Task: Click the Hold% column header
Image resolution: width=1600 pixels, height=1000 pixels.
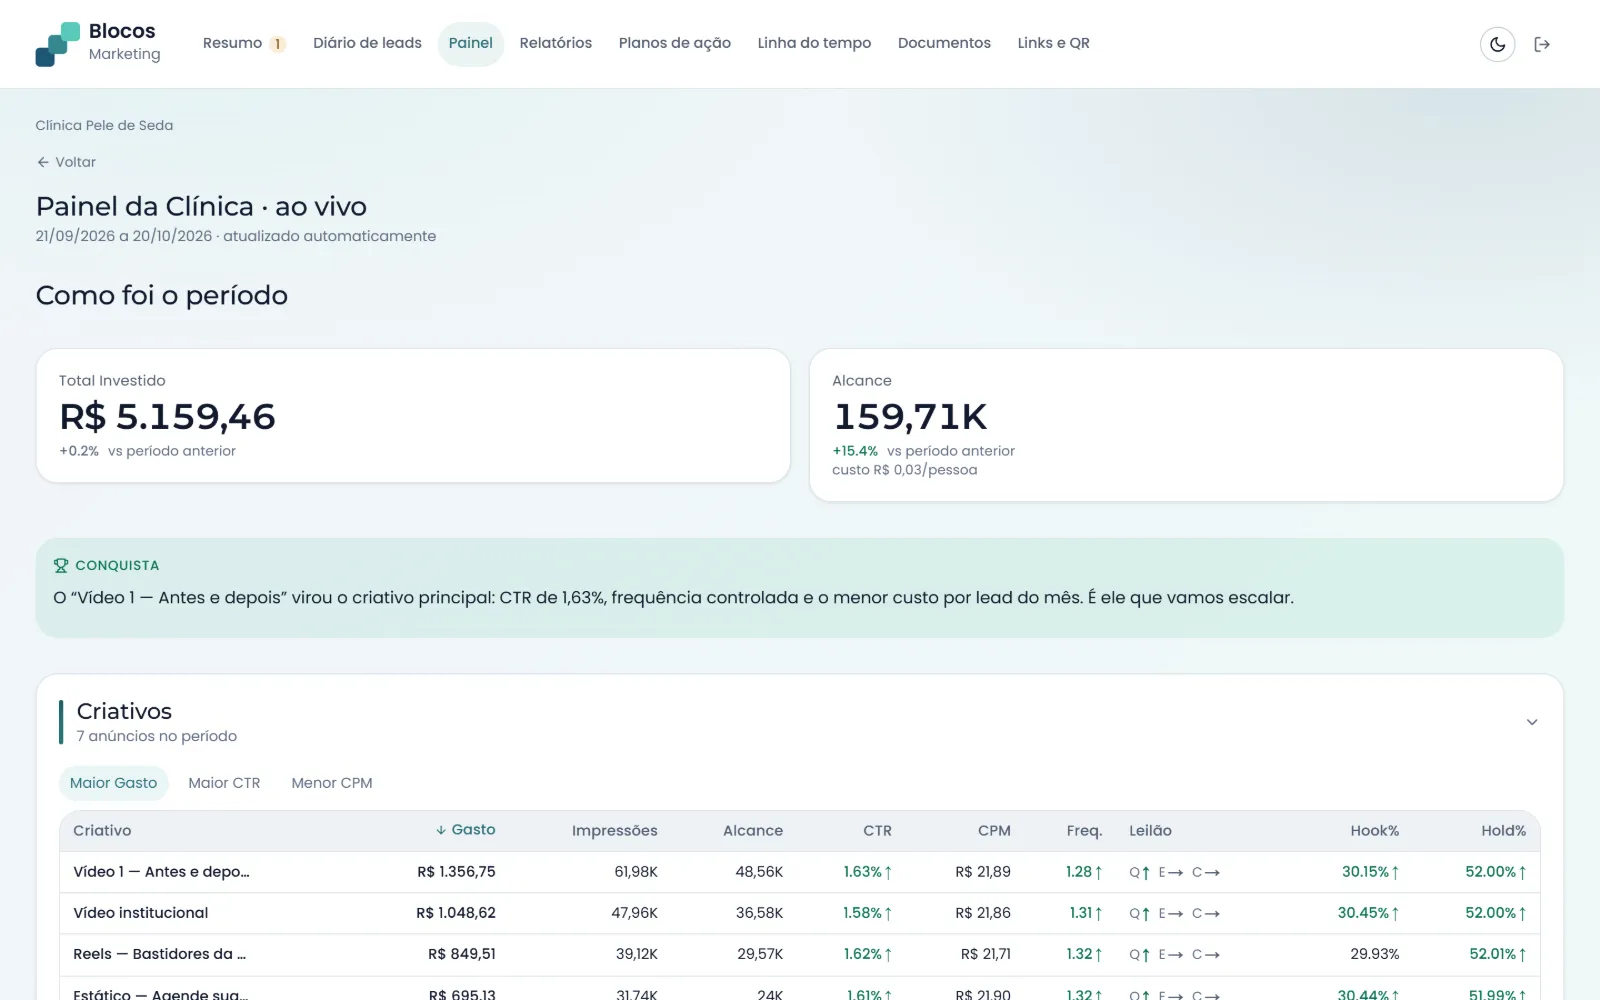Action: pyautogui.click(x=1503, y=831)
